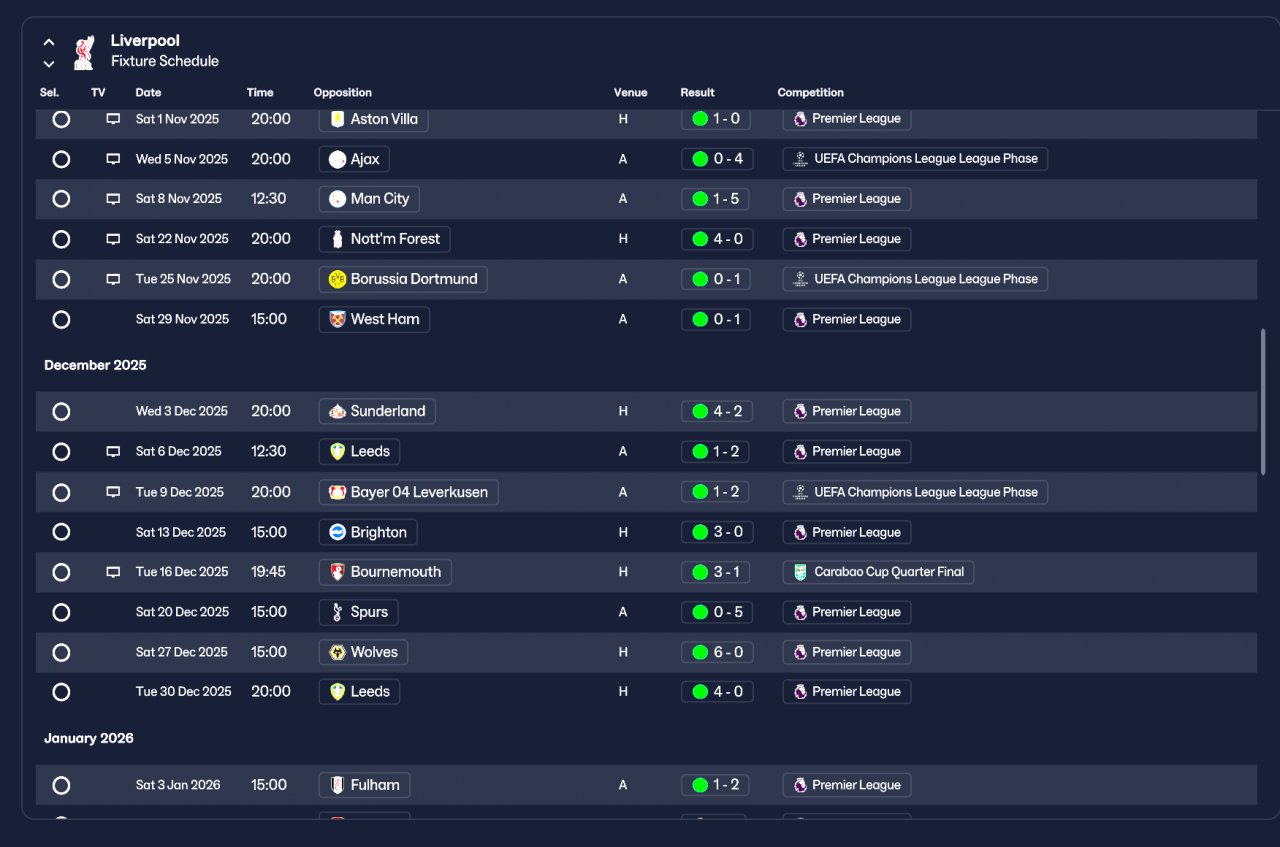The image size is (1280, 847).
Task: Click the up chevron beside Liverpool
Action: click(x=49, y=42)
